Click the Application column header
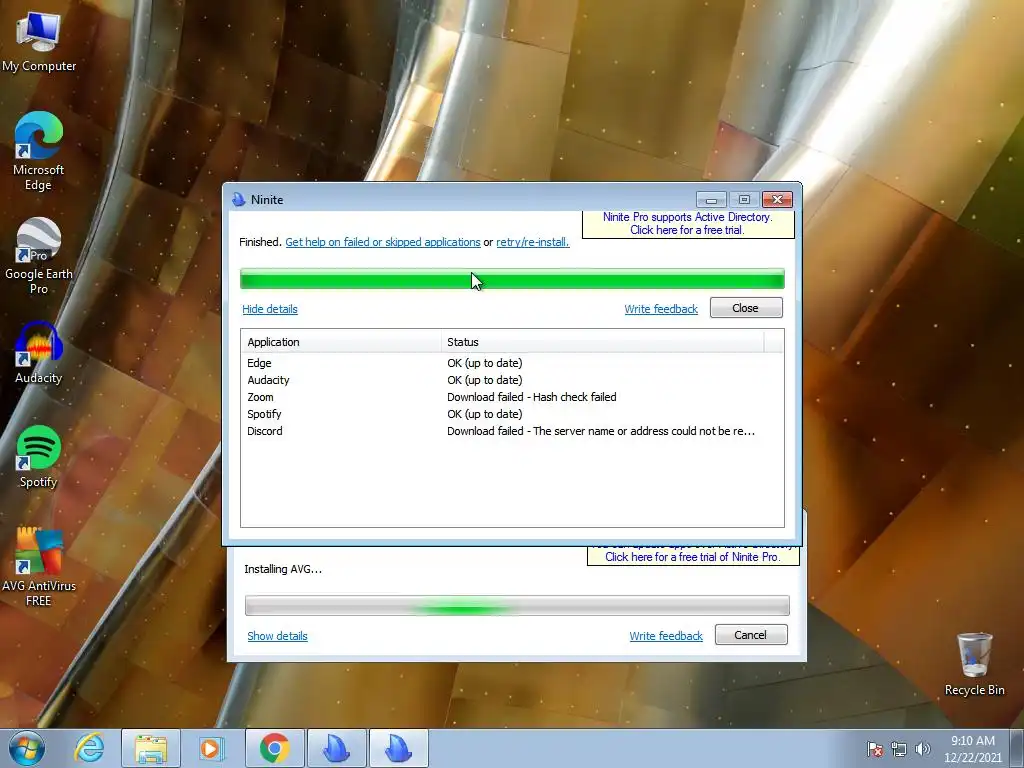1024x768 pixels. click(341, 342)
